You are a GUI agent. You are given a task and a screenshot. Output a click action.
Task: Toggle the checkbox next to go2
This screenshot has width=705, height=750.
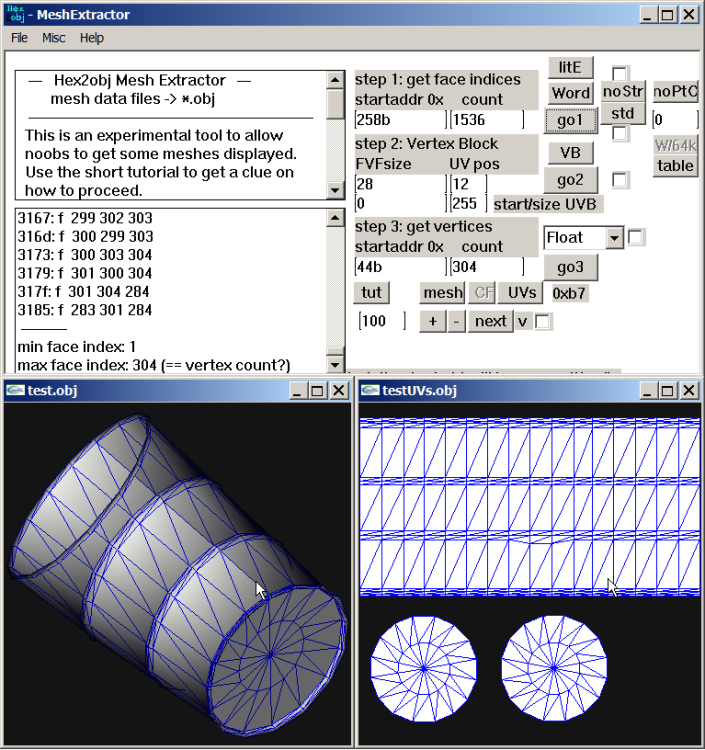pos(620,180)
